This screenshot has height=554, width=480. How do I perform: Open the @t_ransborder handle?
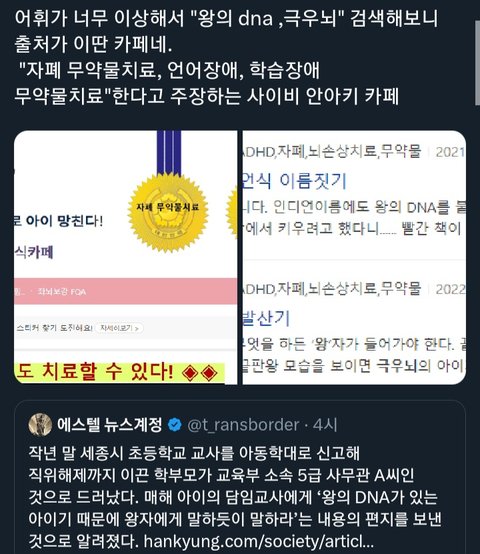click(x=243, y=425)
